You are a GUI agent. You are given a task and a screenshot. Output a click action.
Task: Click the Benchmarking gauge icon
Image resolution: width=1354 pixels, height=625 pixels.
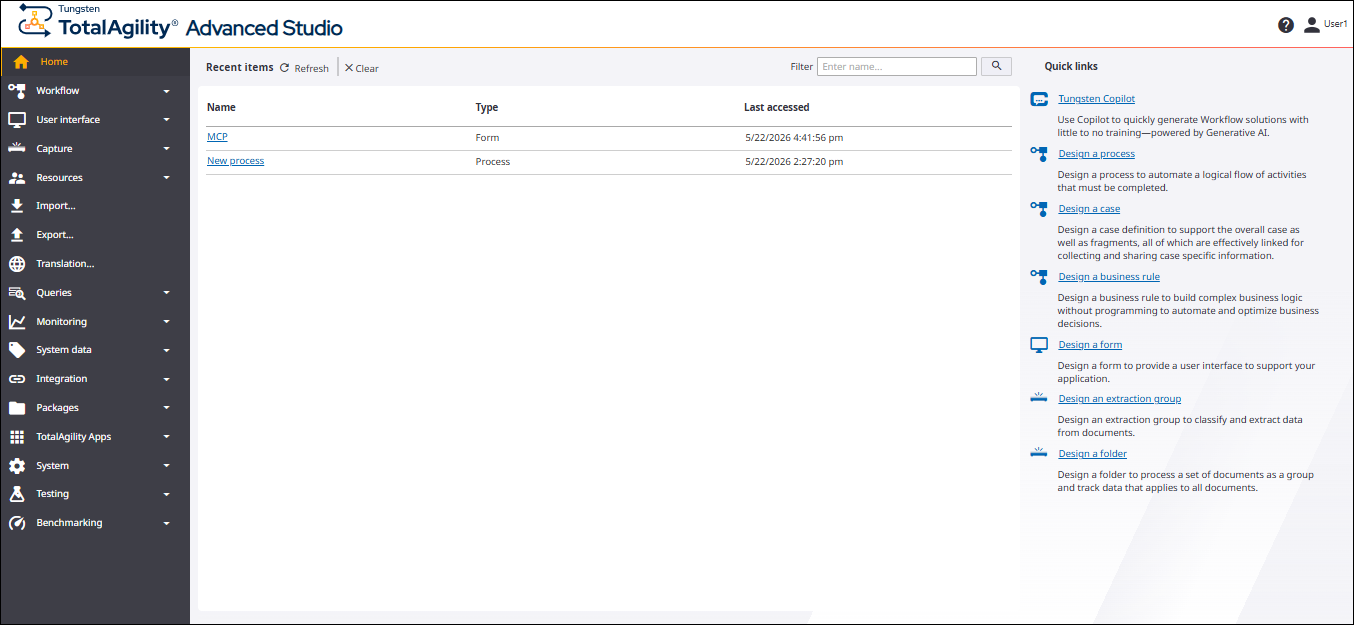tap(17, 523)
